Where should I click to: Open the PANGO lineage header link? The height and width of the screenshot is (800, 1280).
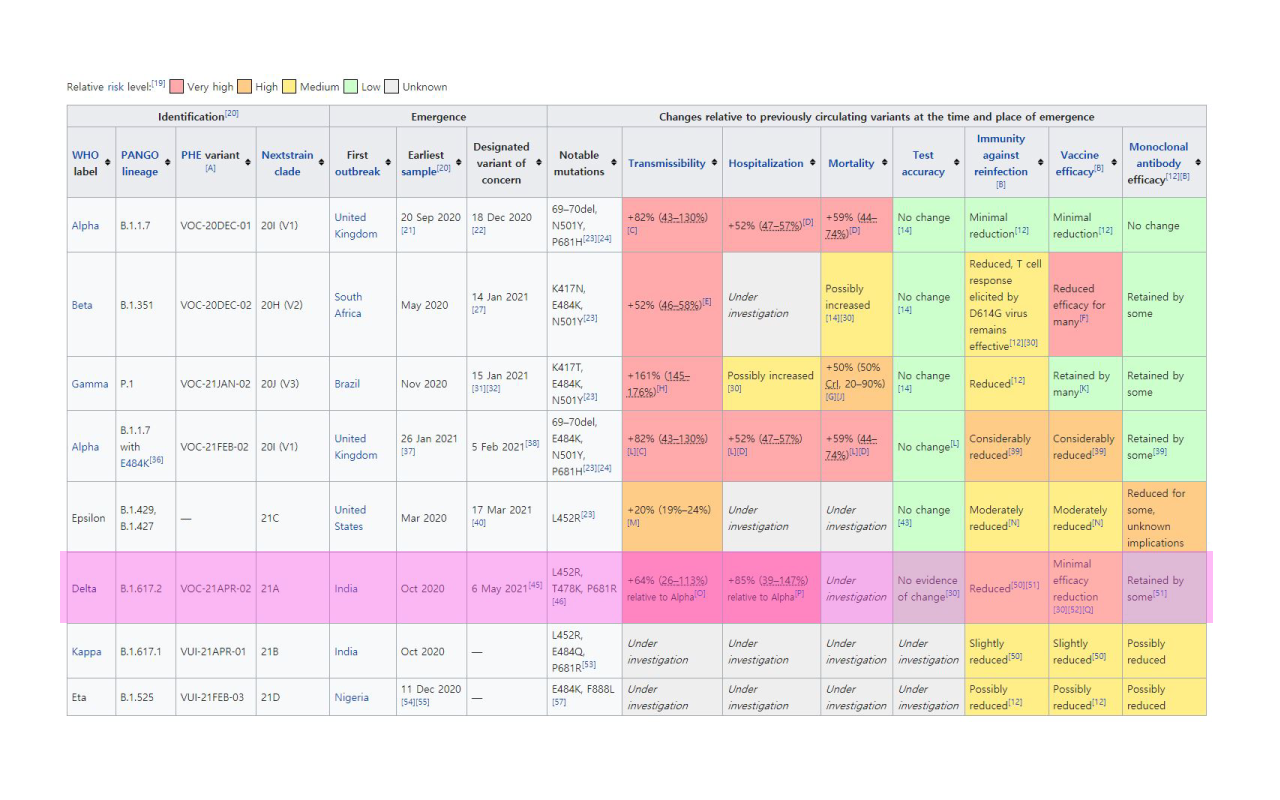[140, 163]
